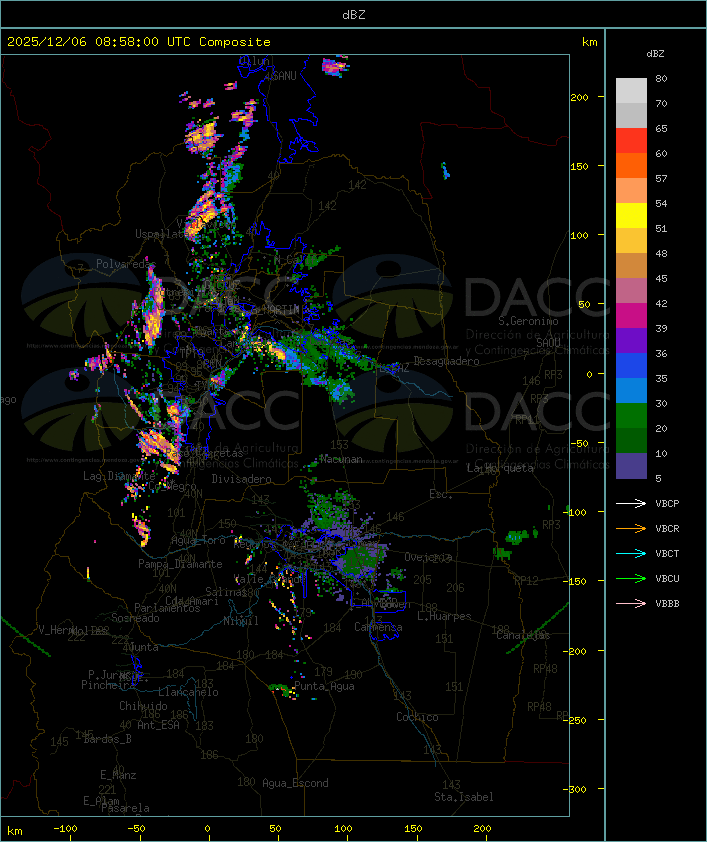707x842 pixels.
Task: Click the white VBCP arrow icon
Action: (x=631, y=503)
